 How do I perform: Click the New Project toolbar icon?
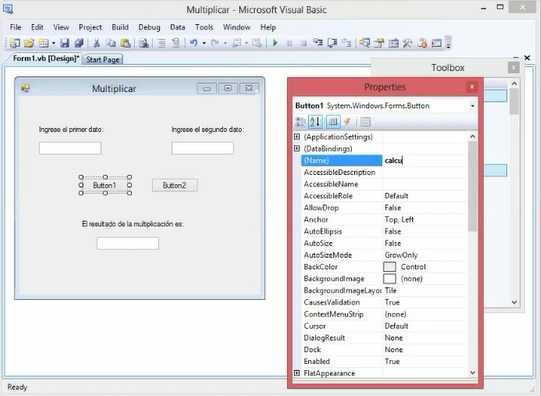(x=14, y=43)
